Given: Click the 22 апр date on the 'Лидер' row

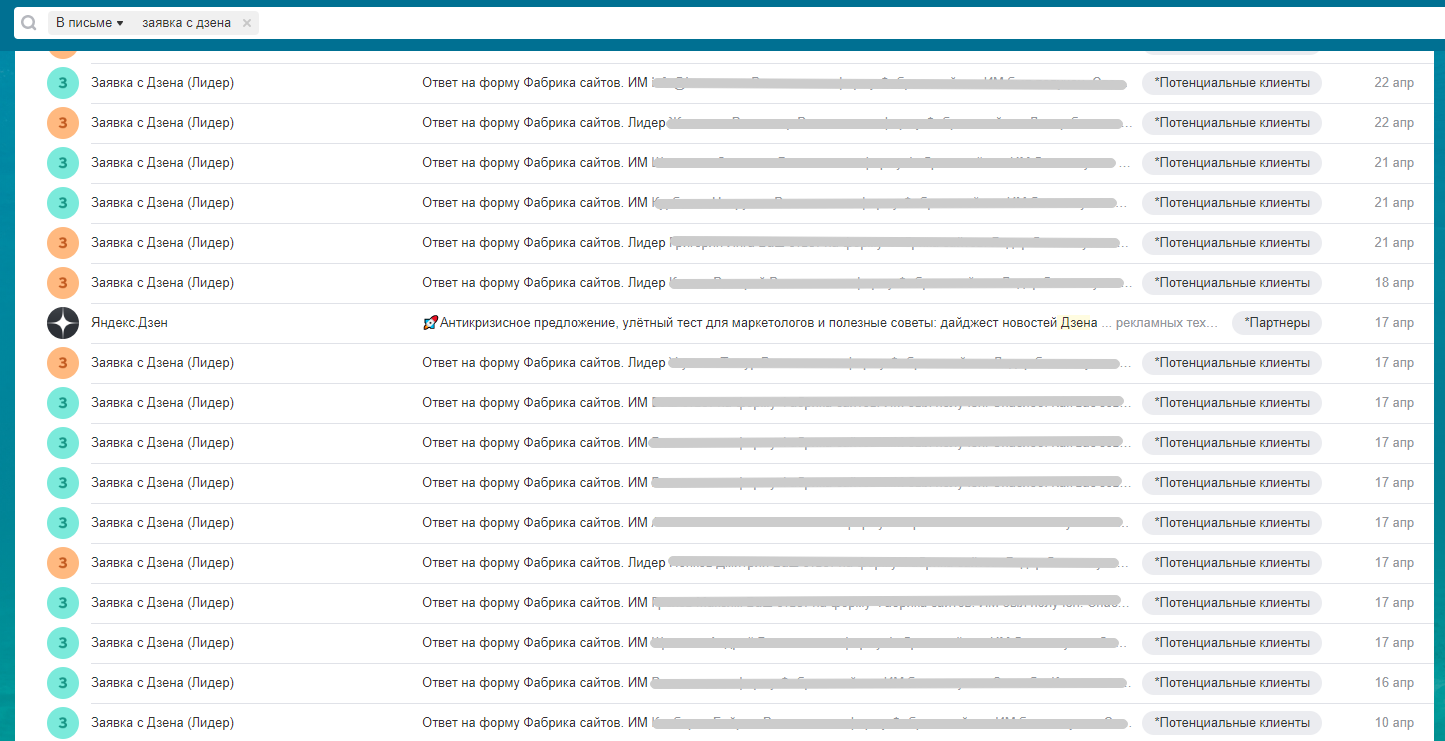Looking at the screenshot, I should (x=1394, y=123).
